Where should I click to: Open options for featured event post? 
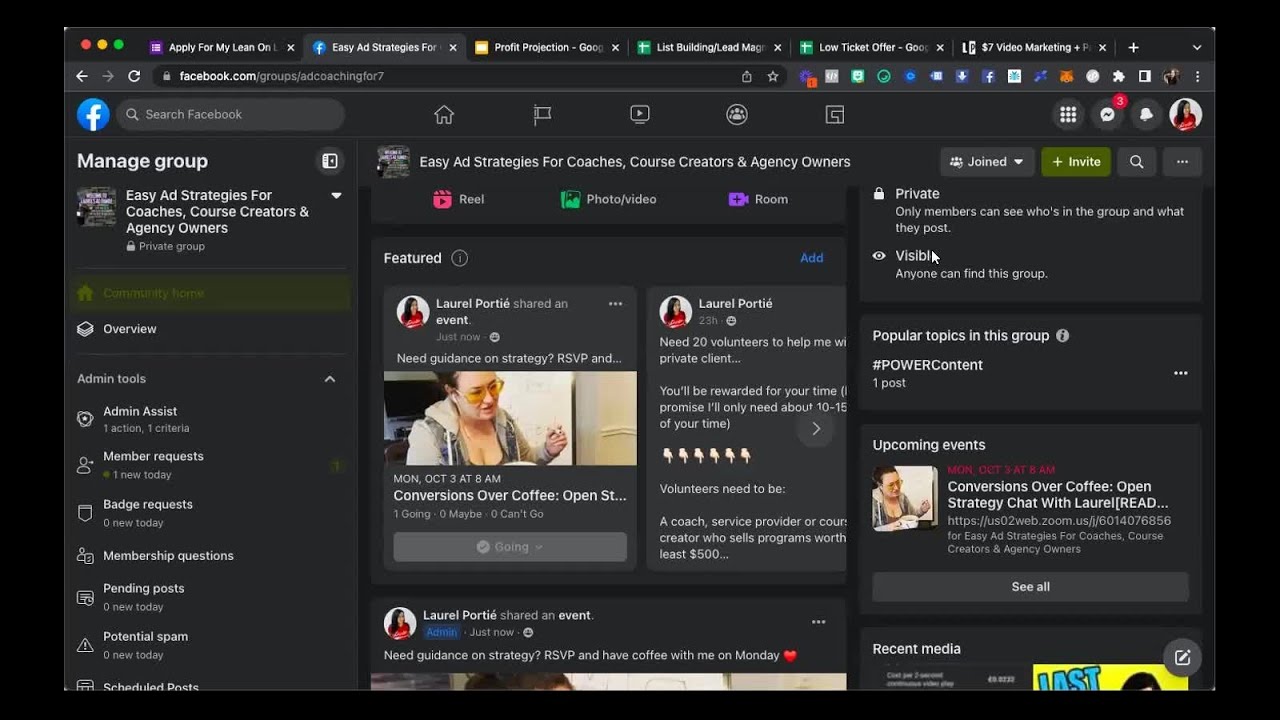[616, 304]
